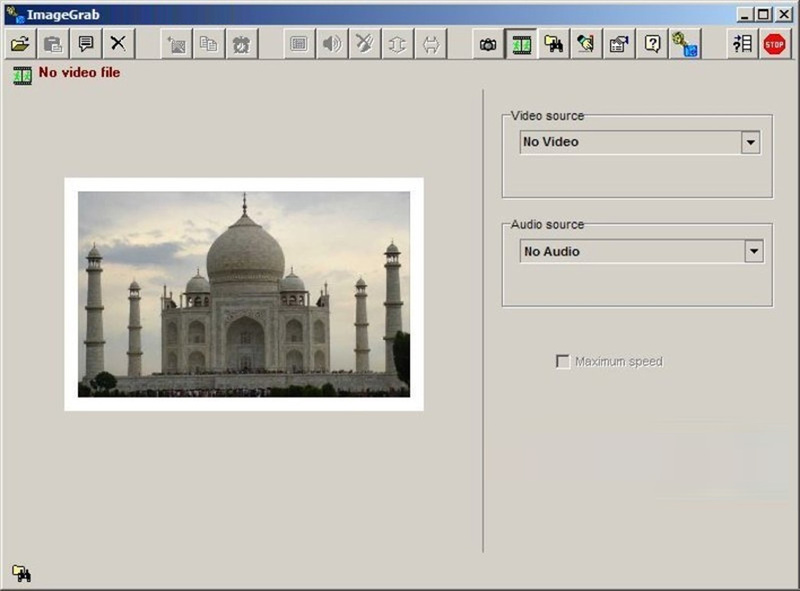This screenshot has width=800, height=591.
Task: Expand the Audio source dropdown arrow
Action: click(x=754, y=251)
